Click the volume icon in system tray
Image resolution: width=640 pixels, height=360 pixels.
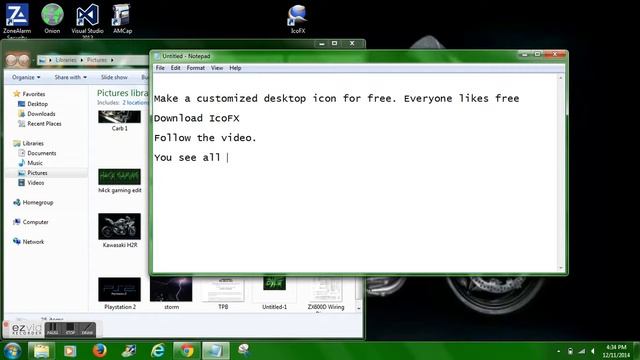point(593,351)
